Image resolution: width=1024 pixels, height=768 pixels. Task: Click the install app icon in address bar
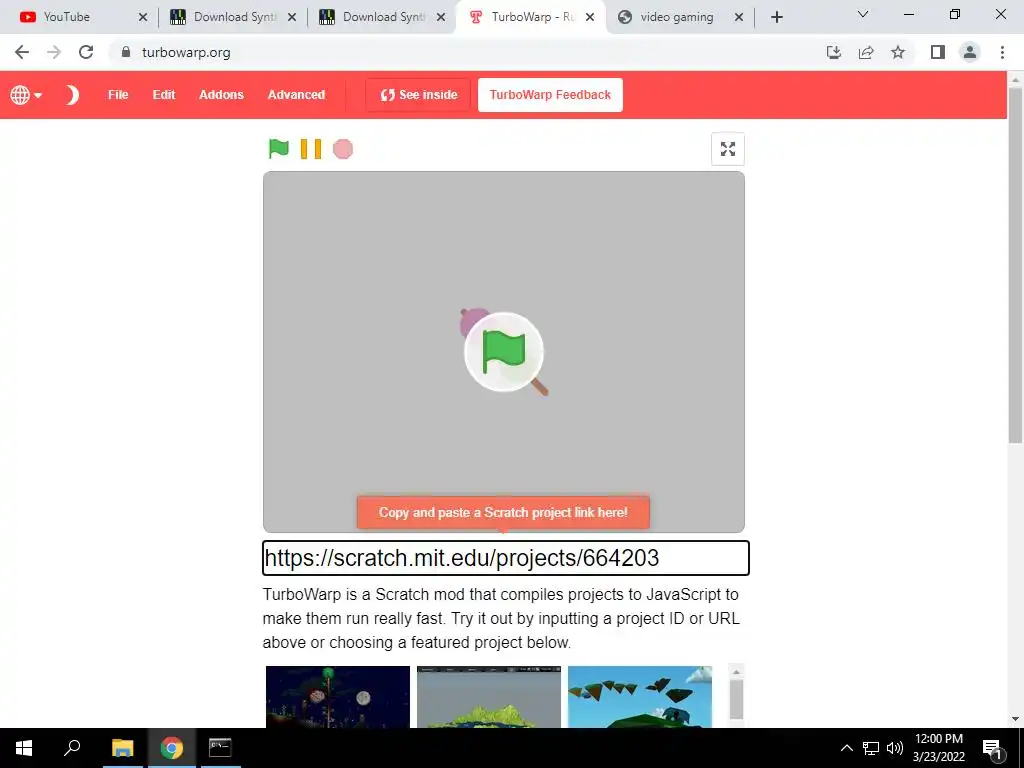point(834,52)
